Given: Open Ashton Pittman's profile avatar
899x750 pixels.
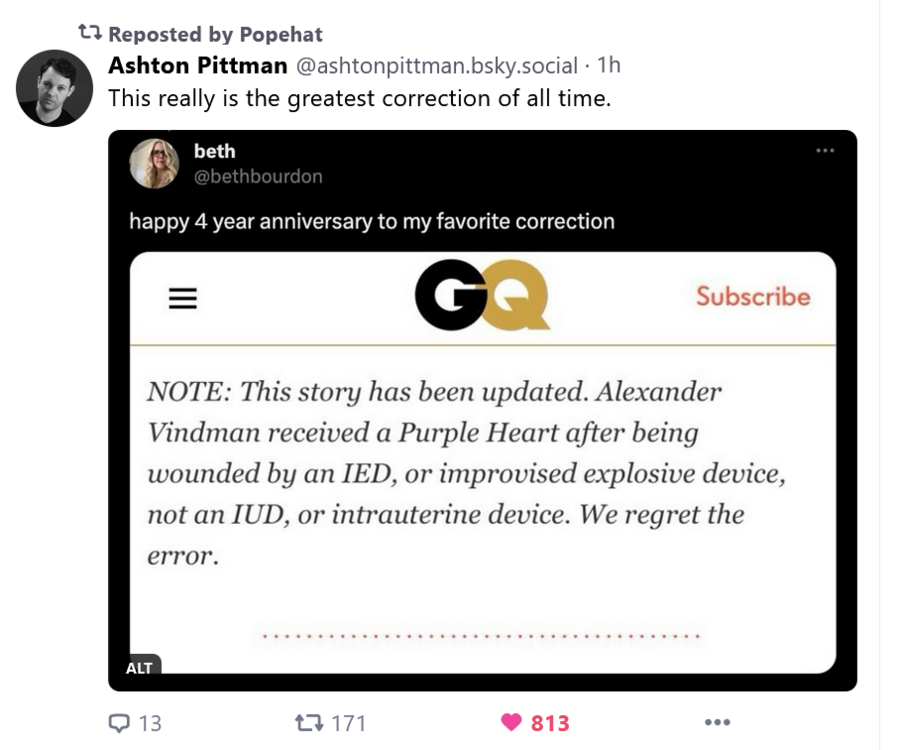Looking at the screenshot, I should 54,88.
